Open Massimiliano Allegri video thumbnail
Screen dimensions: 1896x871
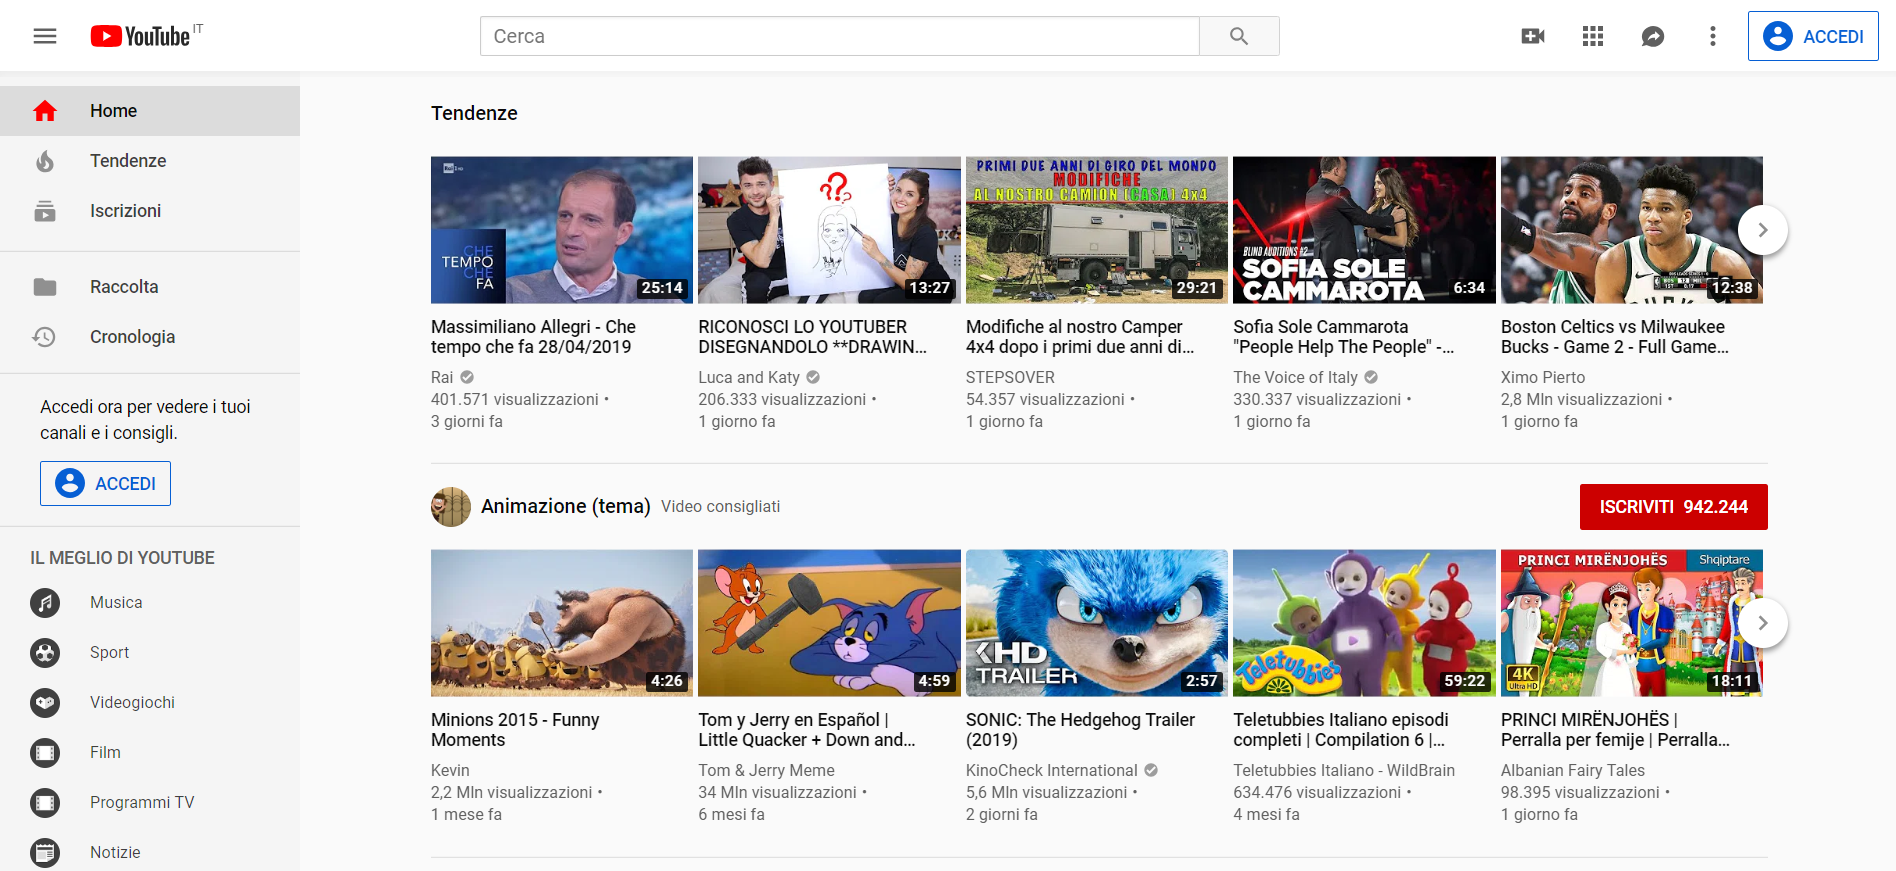coord(562,230)
